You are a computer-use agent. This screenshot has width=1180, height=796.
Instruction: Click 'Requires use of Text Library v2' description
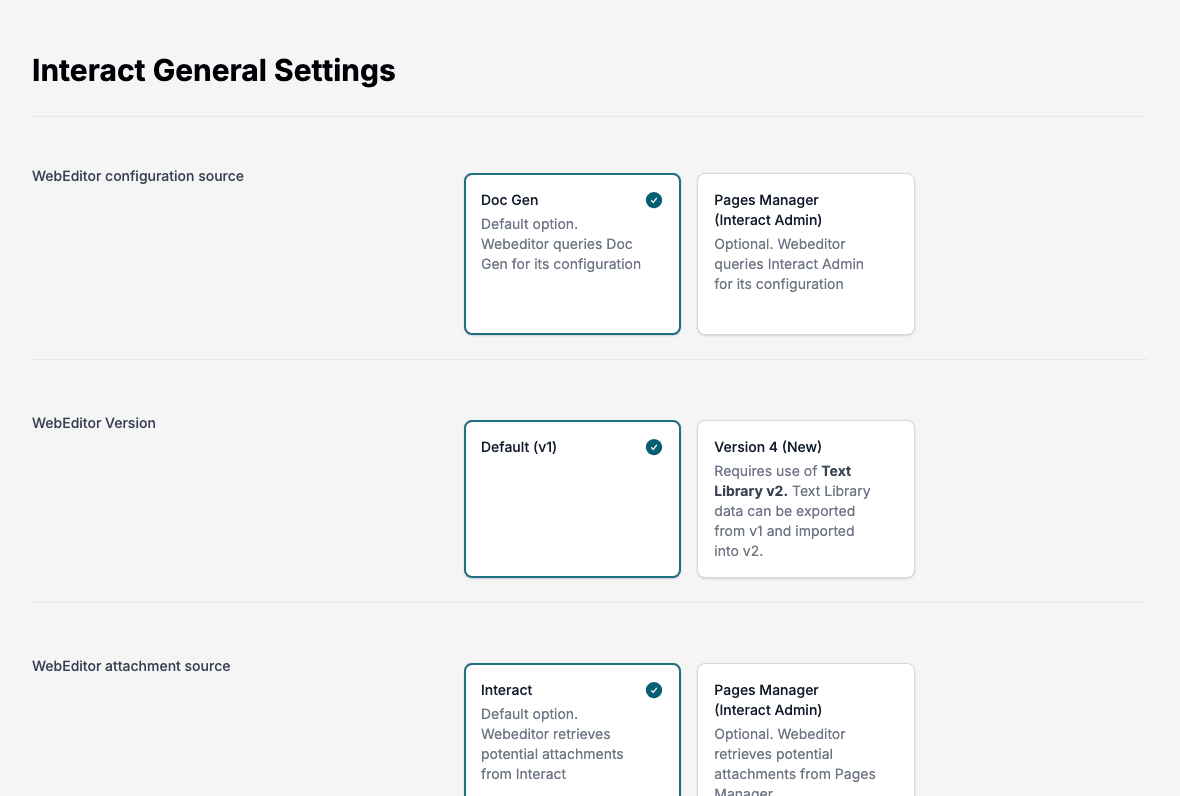click(783, 481)
